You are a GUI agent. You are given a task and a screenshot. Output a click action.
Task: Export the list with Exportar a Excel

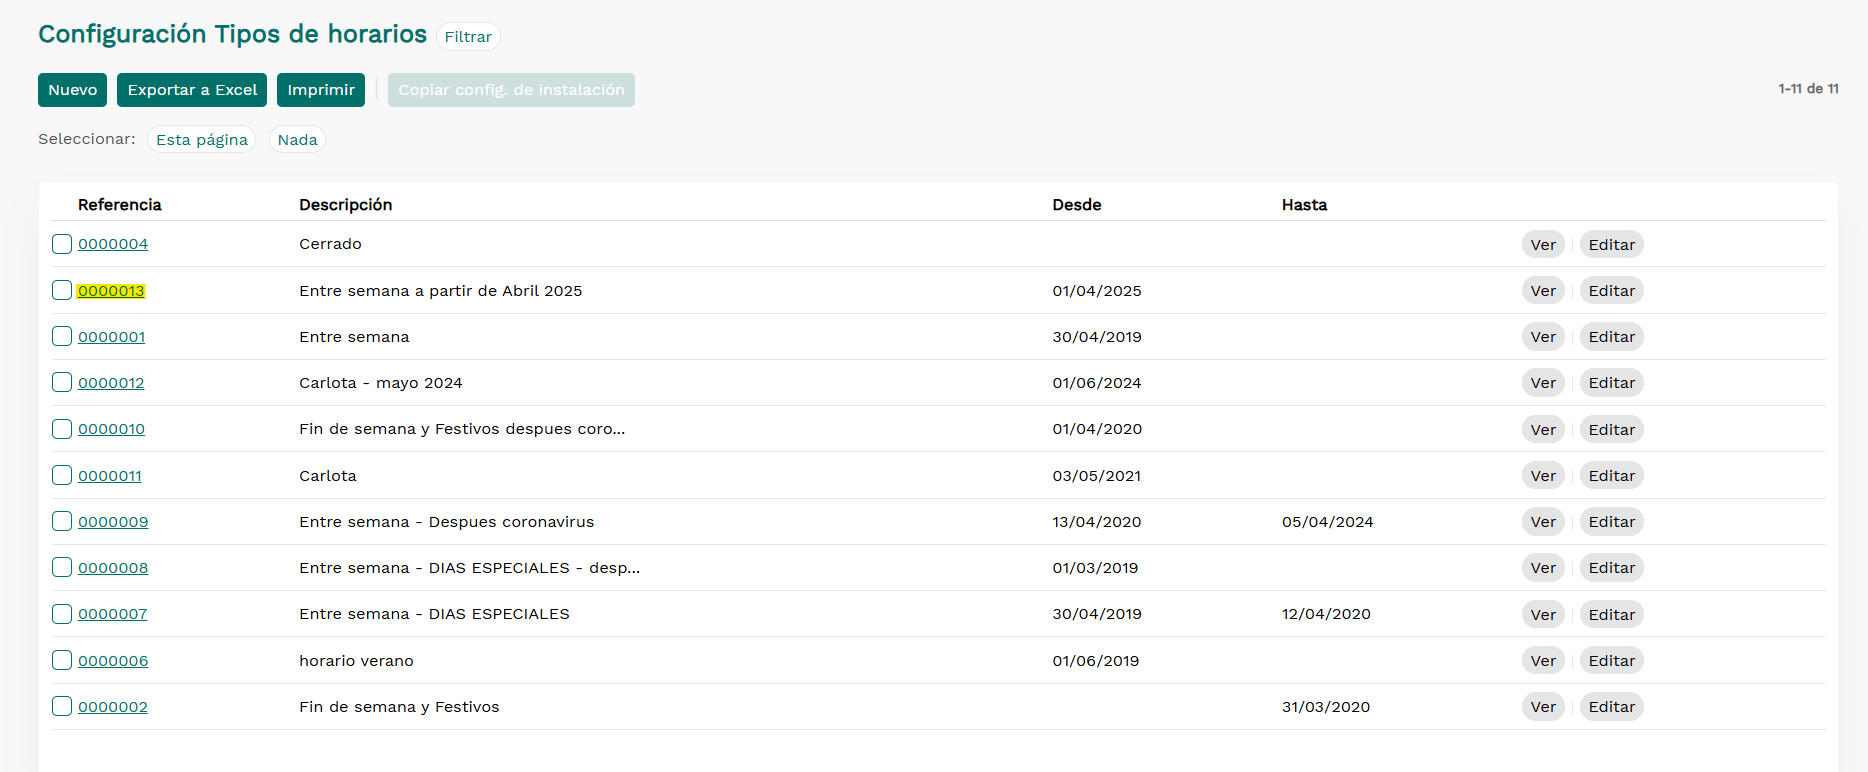pos(192,90)
